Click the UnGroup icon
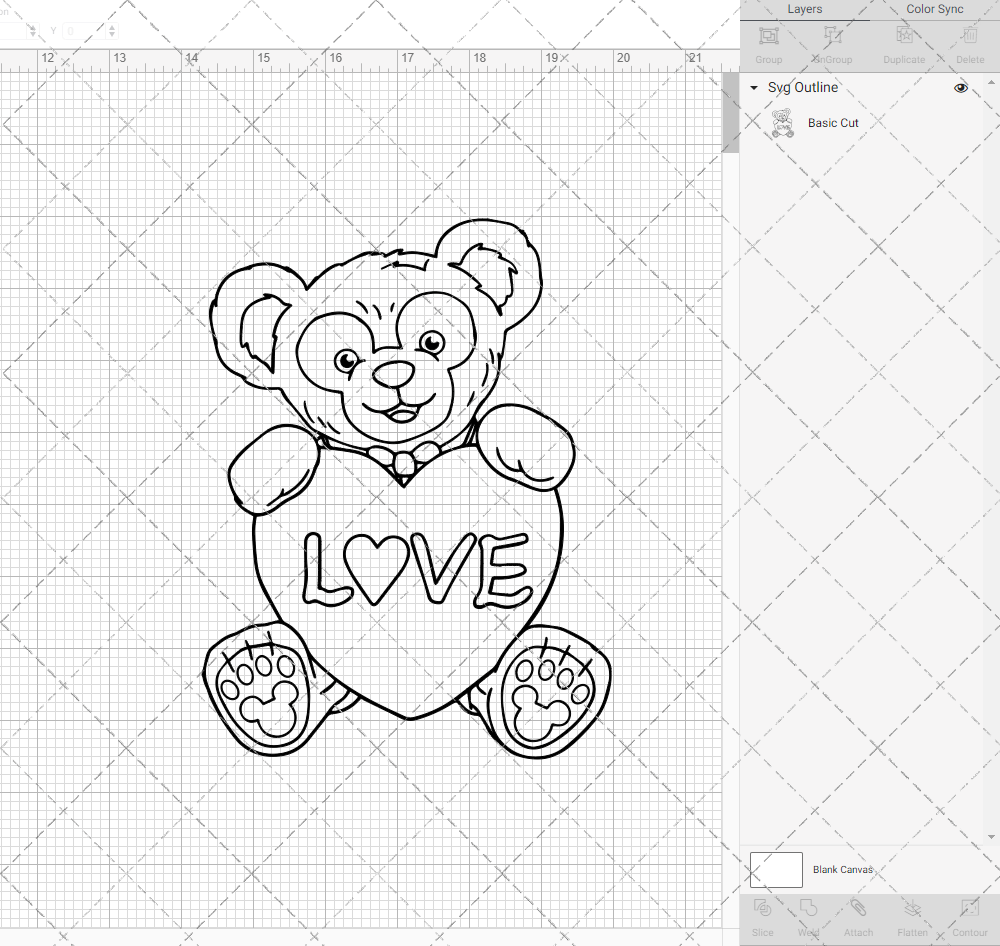 point(832,36)
